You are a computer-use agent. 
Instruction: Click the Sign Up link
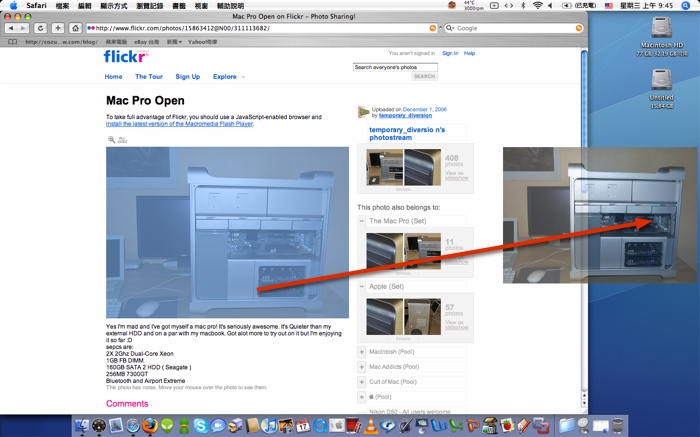point(188,77)
